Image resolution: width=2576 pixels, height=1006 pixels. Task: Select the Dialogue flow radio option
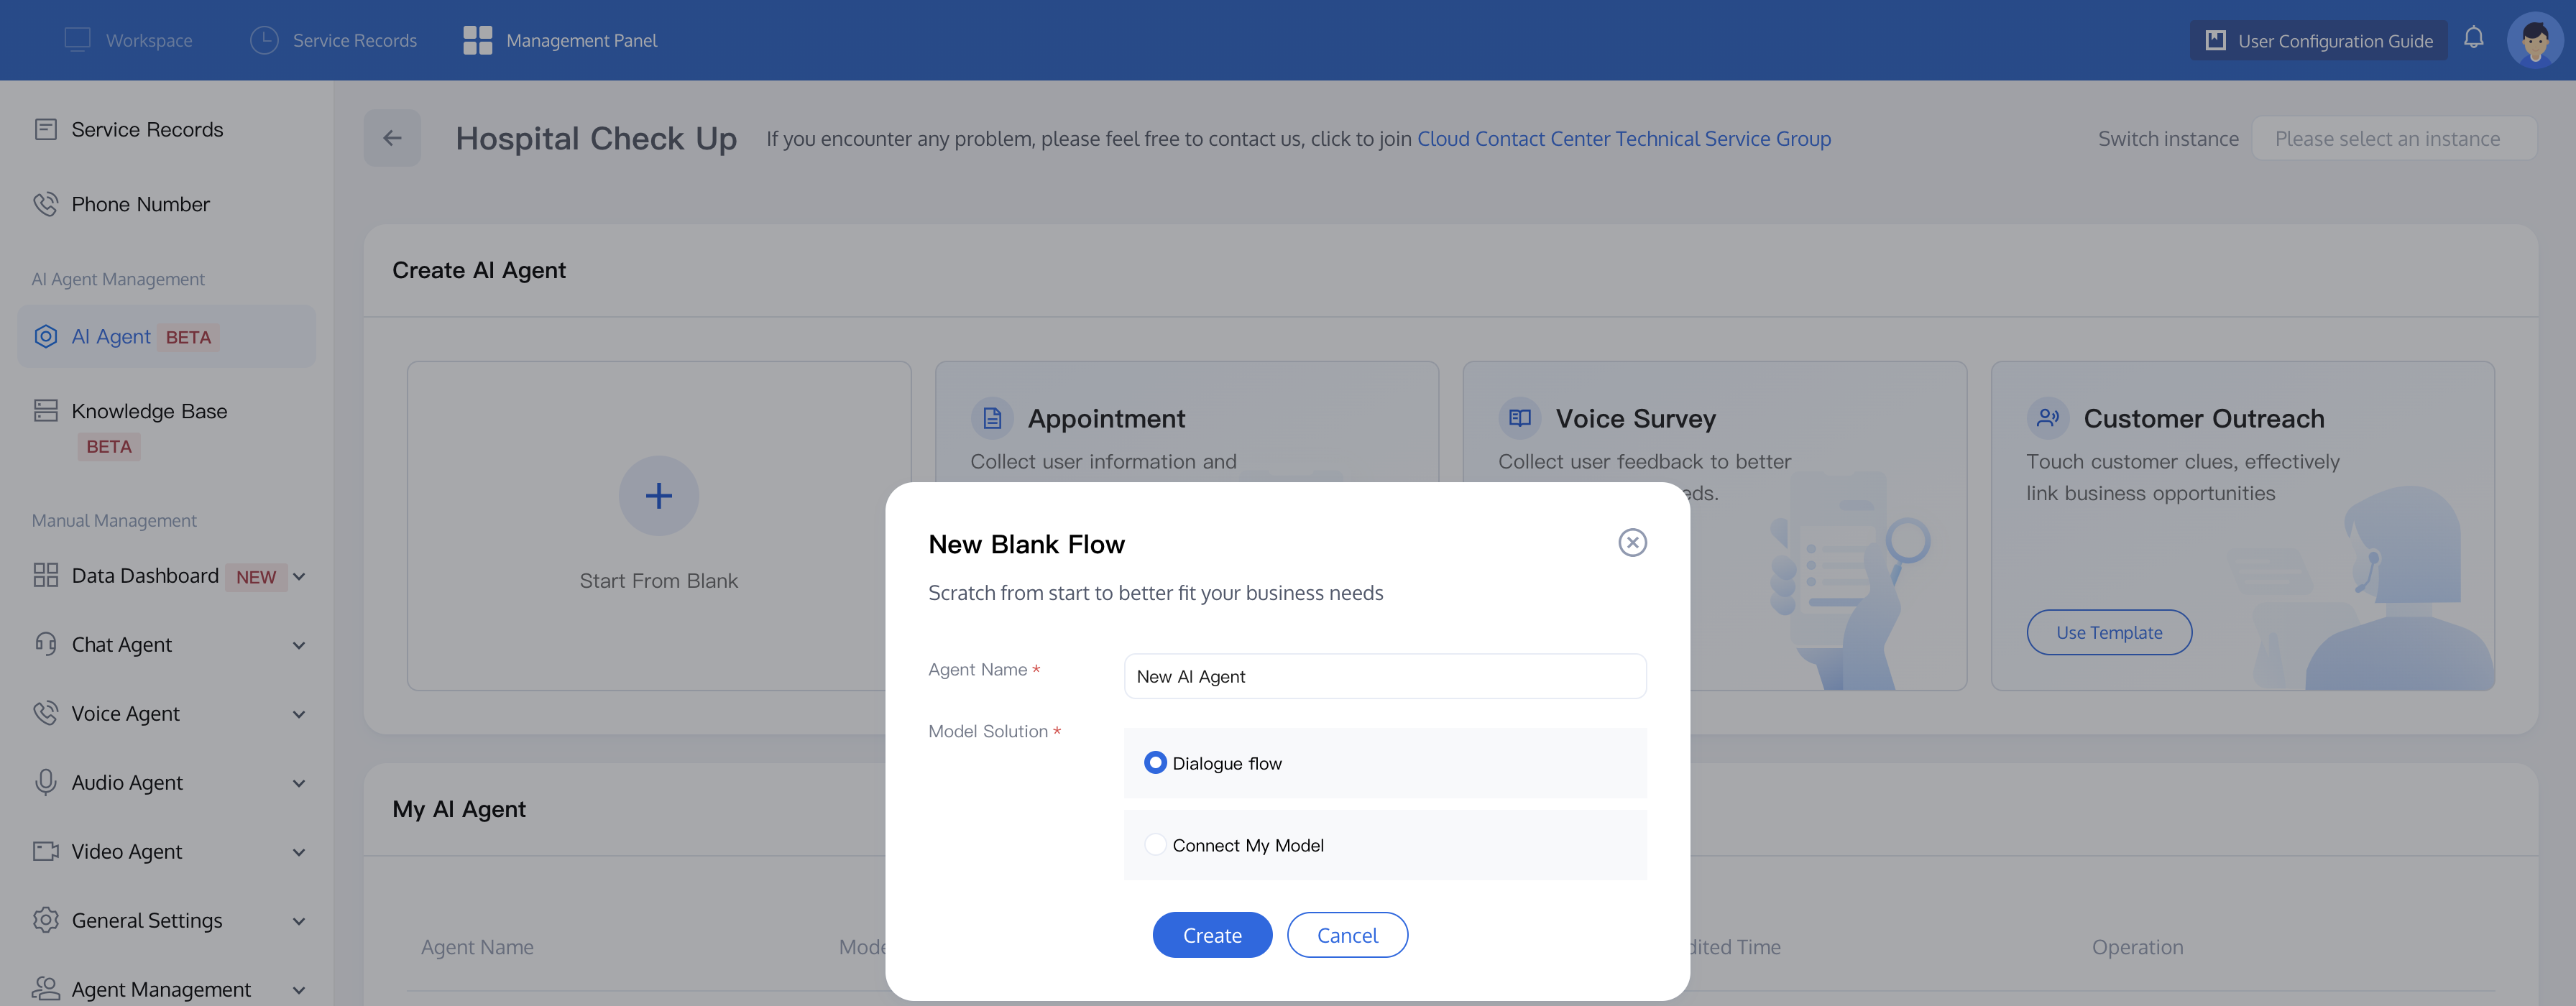coord(1155,763)
